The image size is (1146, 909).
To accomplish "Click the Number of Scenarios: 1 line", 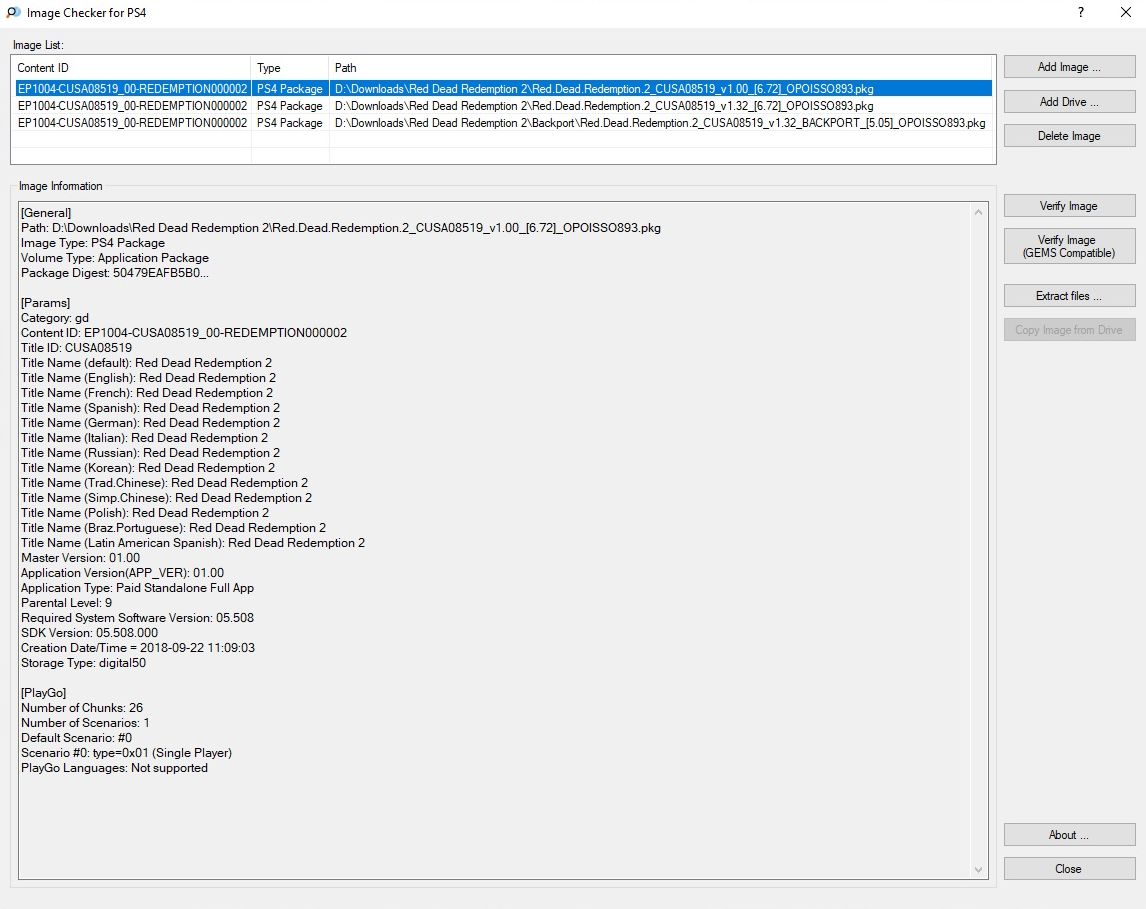I will click(86, 723).
